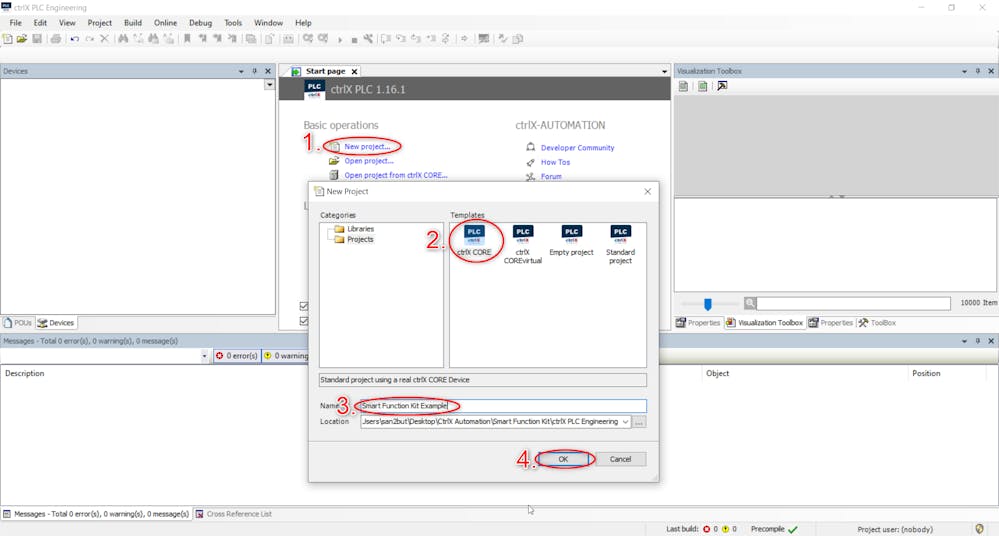Click the shield icon in status bar
The image size is (999, 536).
[979, 529]
